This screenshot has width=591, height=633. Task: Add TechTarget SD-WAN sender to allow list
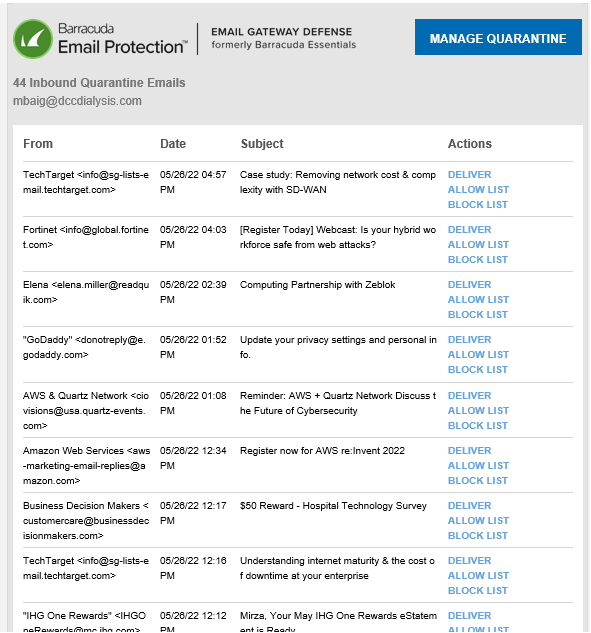478,190
